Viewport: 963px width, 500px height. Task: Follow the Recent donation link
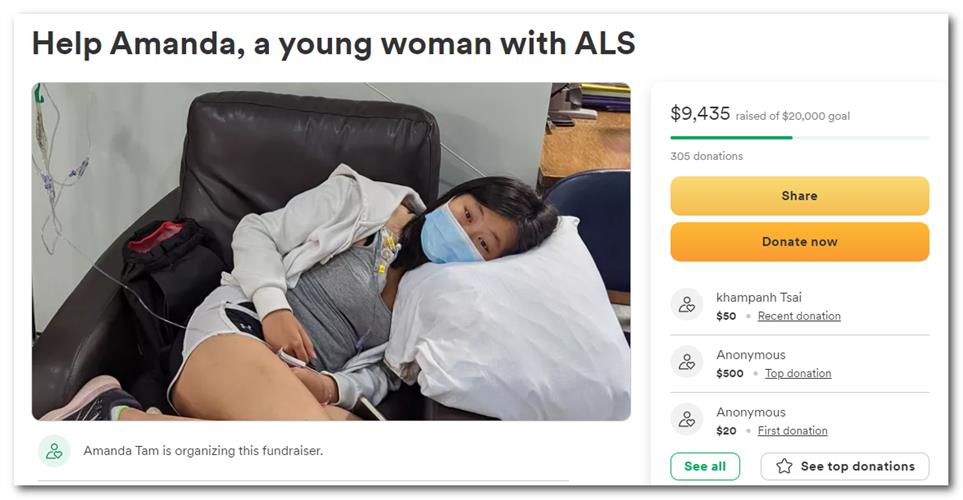[799, 316]
